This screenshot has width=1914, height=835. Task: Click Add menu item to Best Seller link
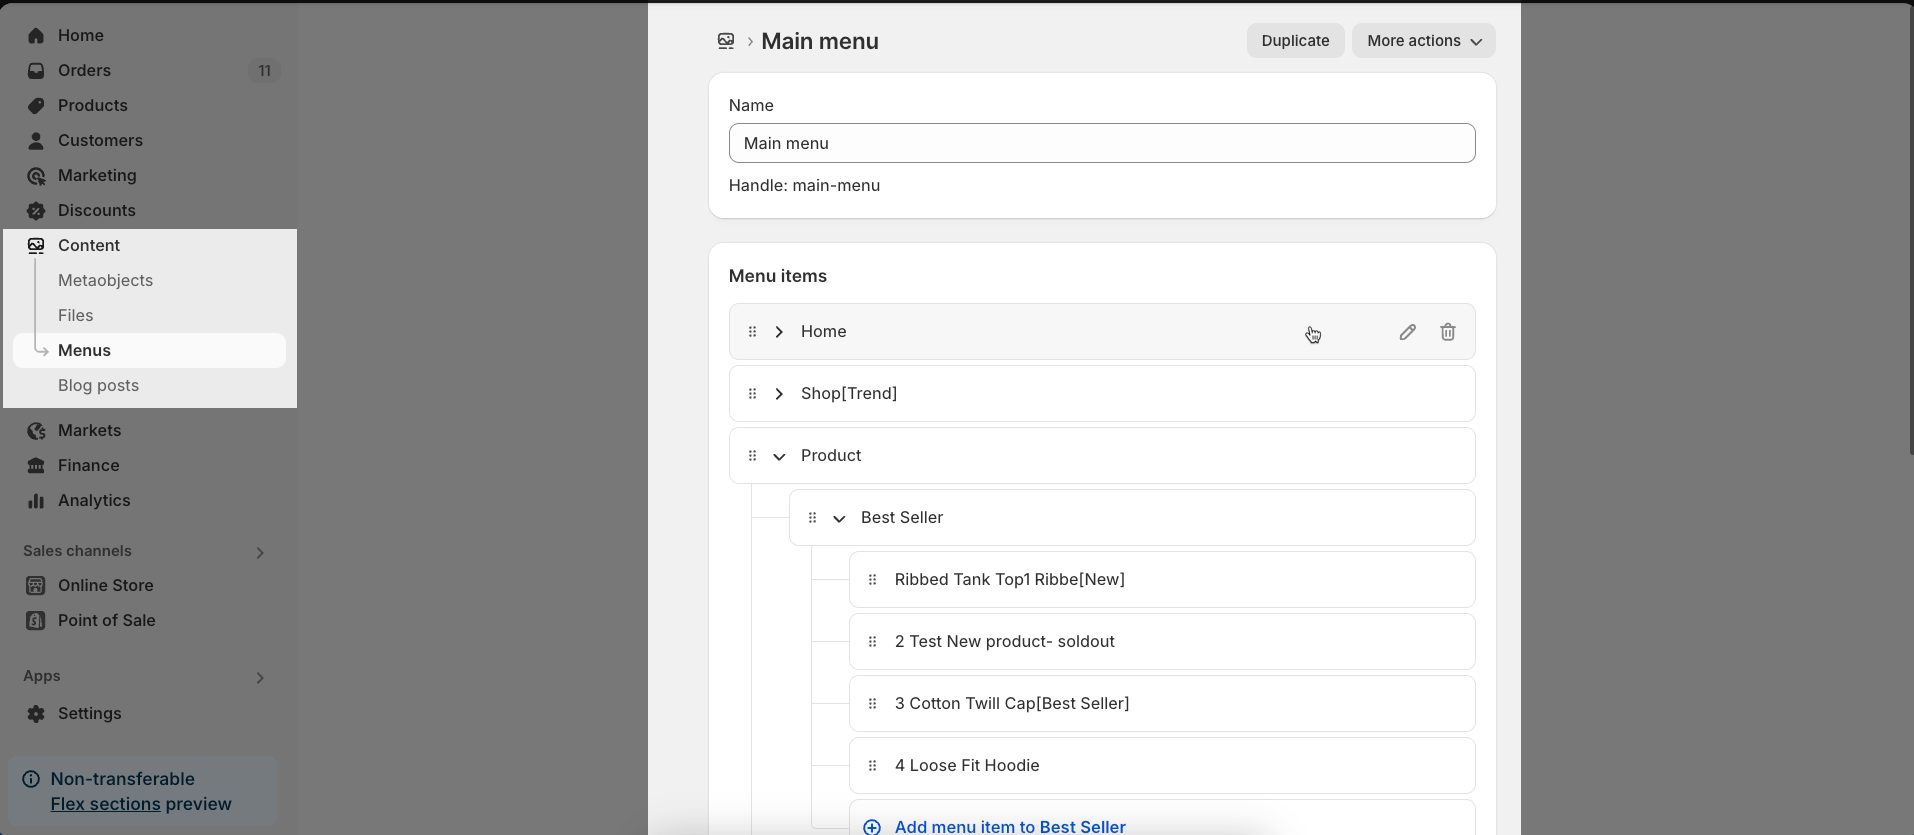pyautogui.click(x=1010, y=827)
